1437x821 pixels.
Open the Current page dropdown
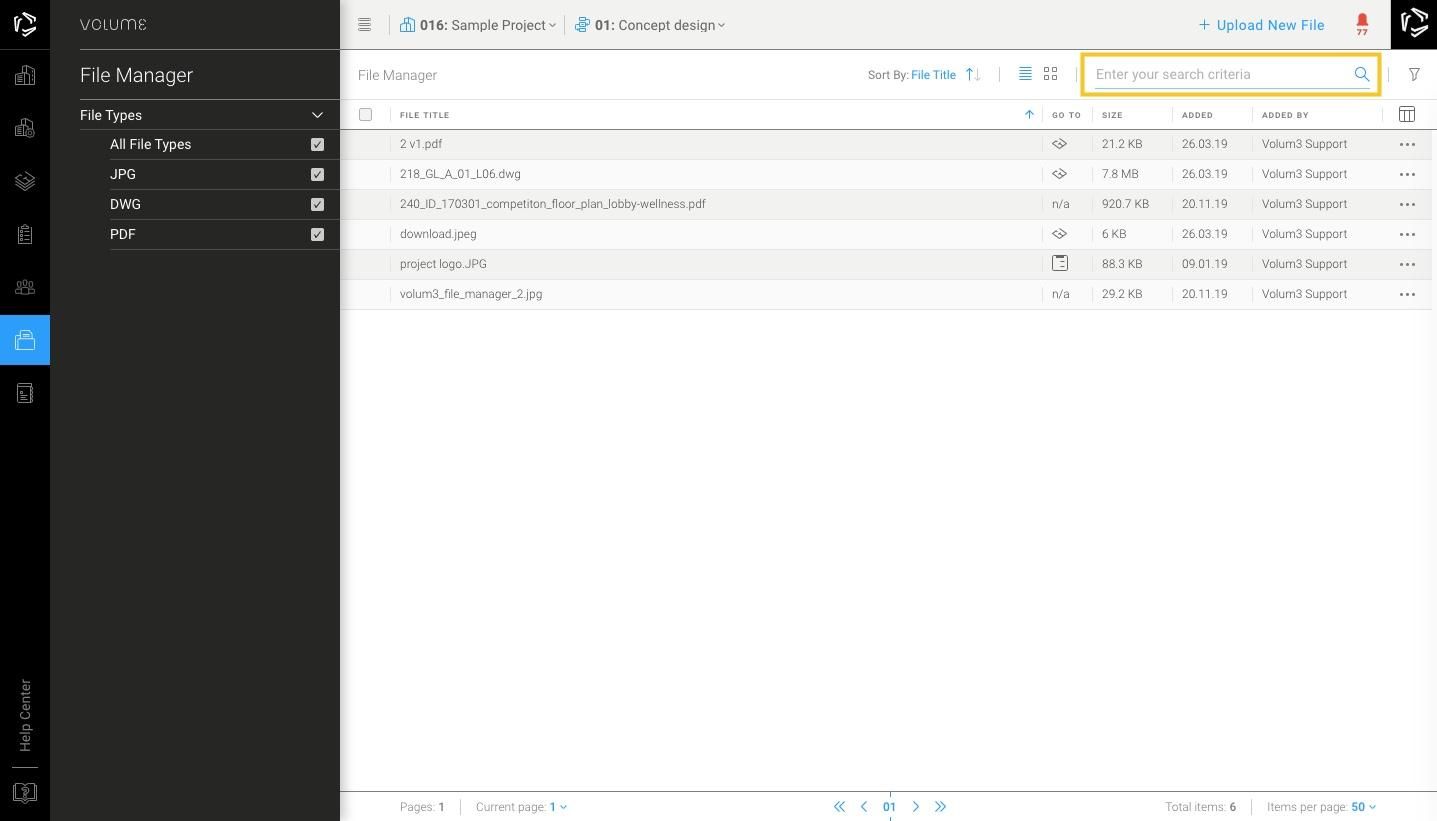(558, 807)
